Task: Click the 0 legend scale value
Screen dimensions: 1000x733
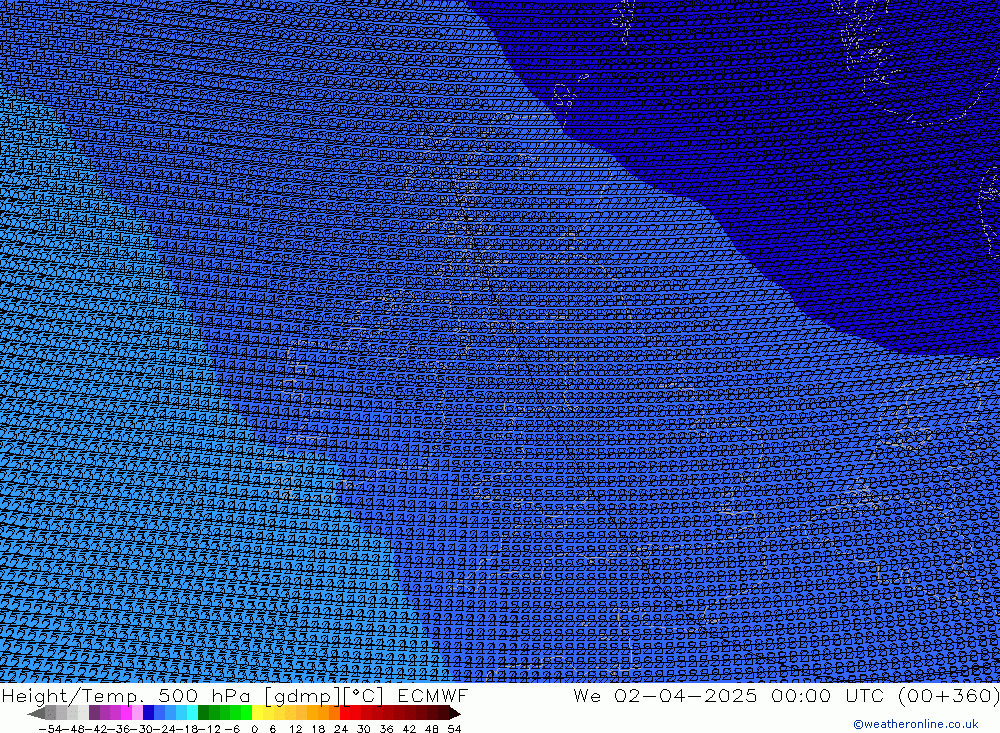Action: (x=254, y=729)
